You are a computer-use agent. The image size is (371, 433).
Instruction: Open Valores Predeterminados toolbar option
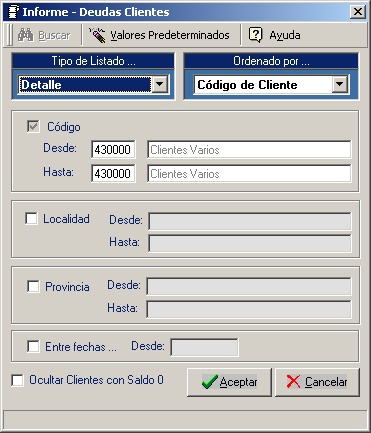tap(159, 35)
